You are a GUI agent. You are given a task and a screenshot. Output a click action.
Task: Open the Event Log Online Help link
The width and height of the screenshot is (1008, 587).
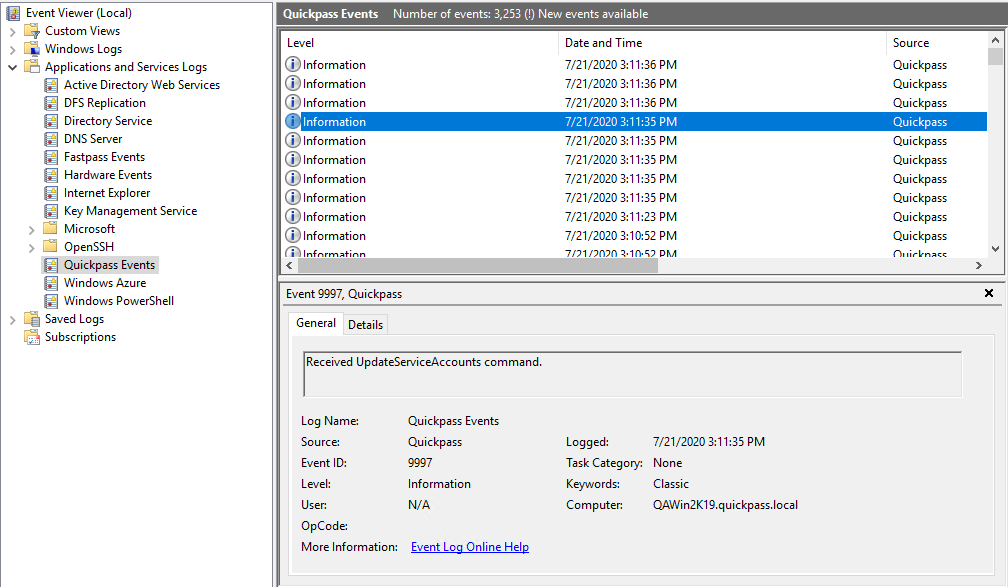pos(469,546)
